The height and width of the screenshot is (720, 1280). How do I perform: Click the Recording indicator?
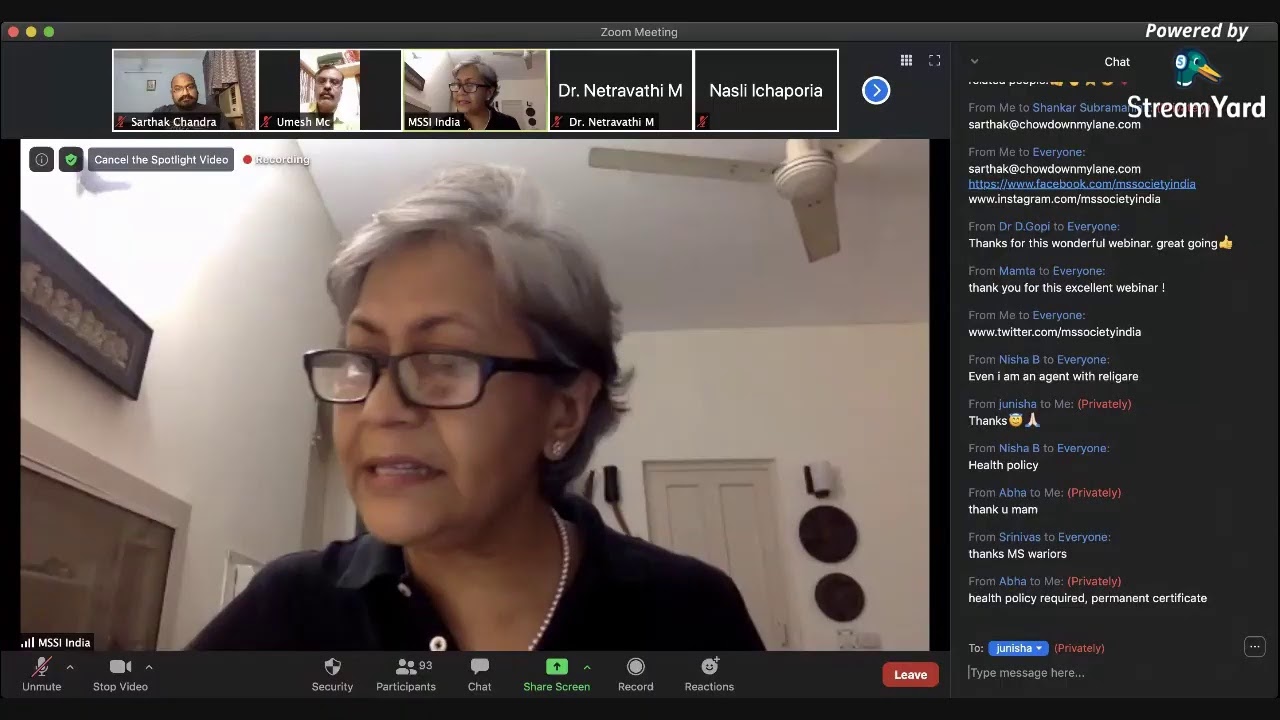(276, 160)
